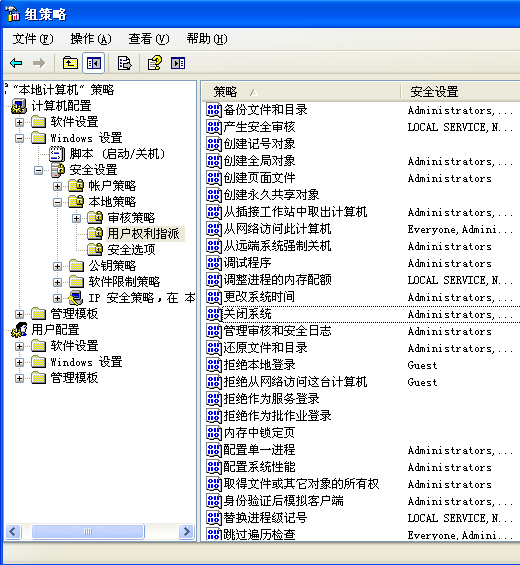Open the 帮助(H) menu
520x565 pixels.
[x=207, y=39]
